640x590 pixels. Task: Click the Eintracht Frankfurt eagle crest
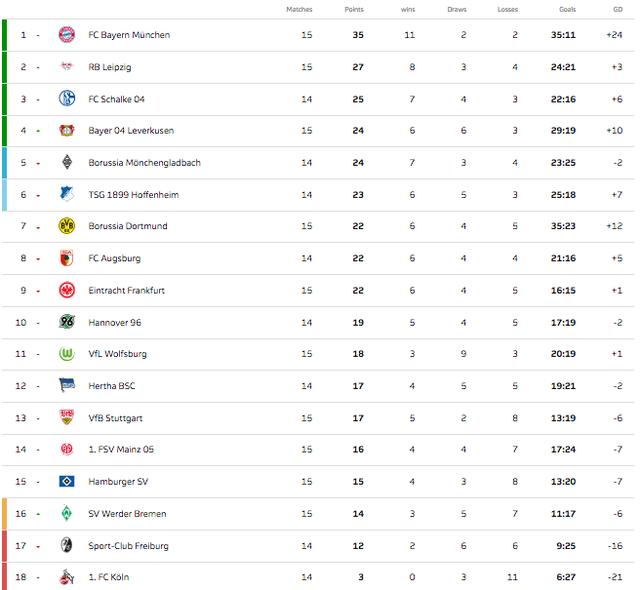point(67,290)
